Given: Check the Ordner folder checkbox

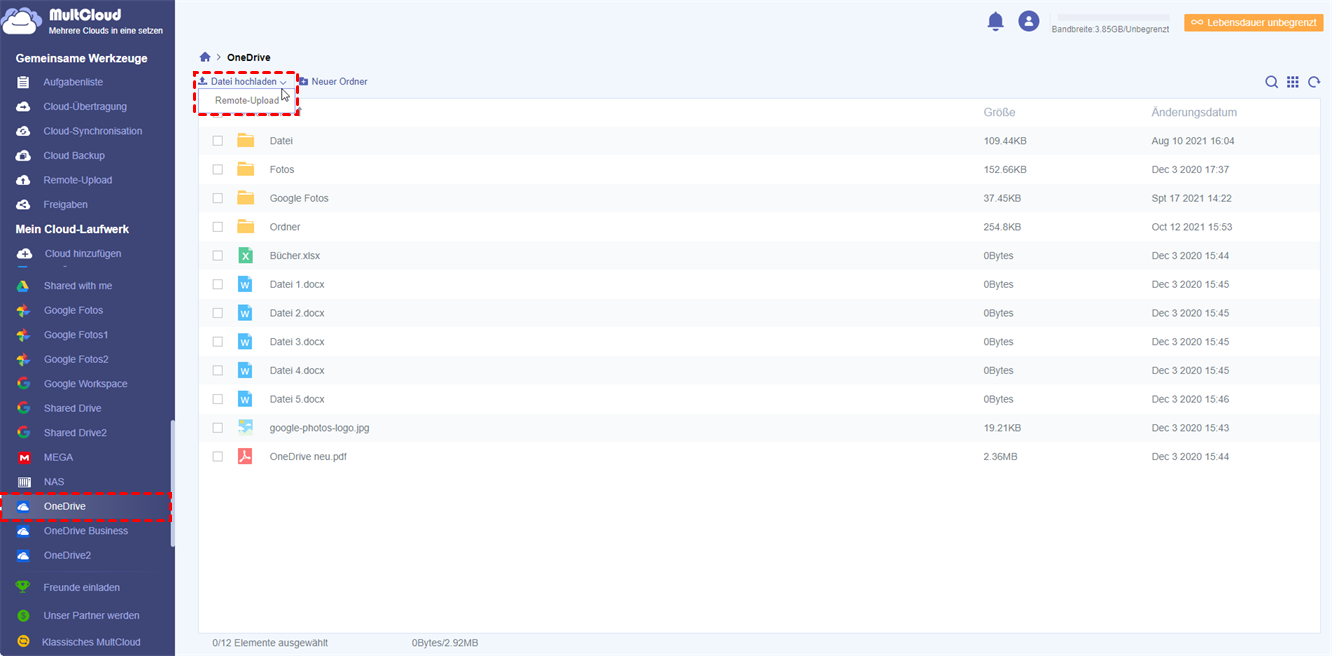Looking at the screenshot, I should 218,227.
